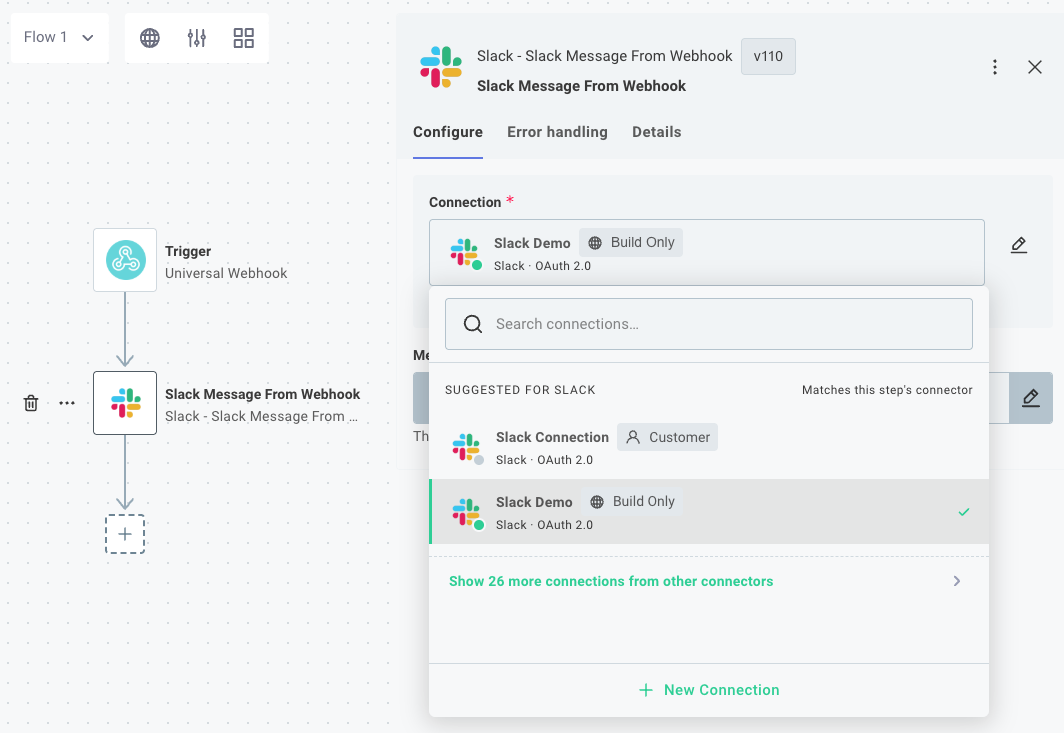Click the SUGGESTED FOR SLACK heading

[520, 390]
